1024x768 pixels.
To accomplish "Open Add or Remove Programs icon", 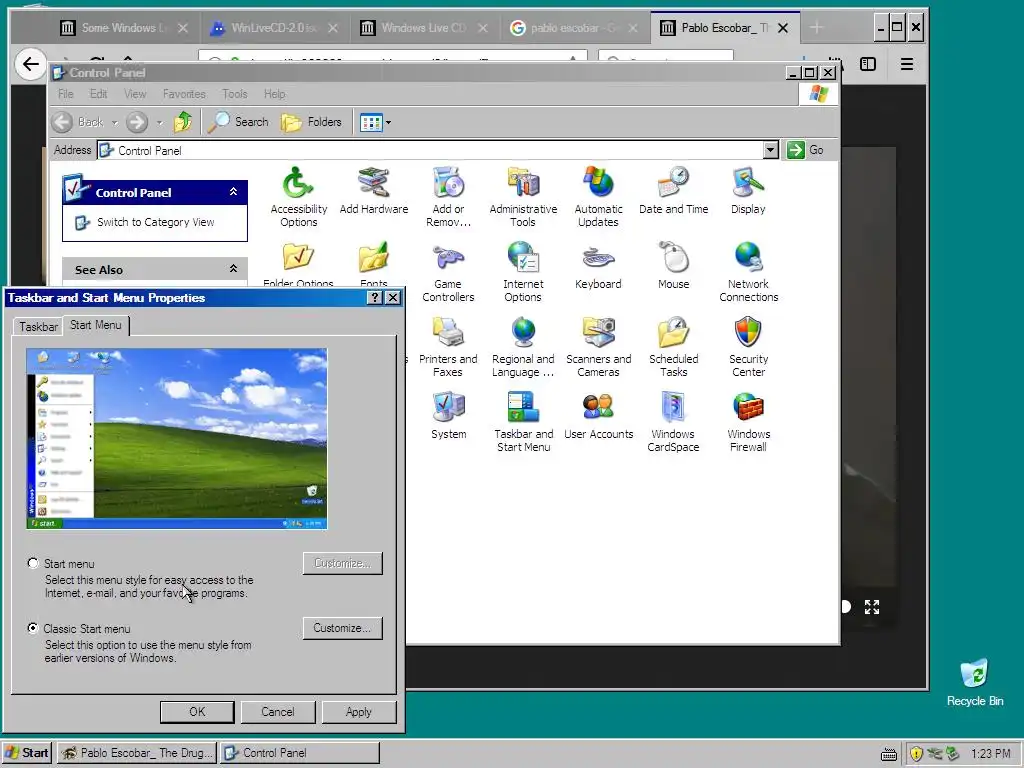I will click(448, 196).
